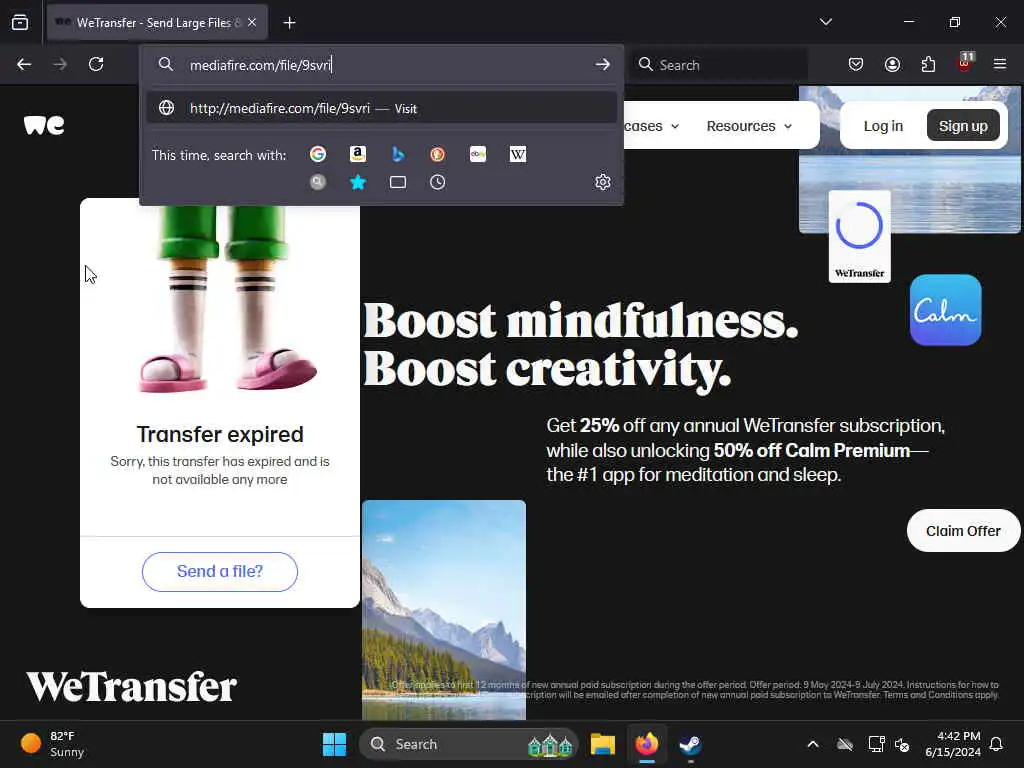Click the Calm app logo tile
This screenshot has width=1024, height=768.
click(x=946, y=310)
